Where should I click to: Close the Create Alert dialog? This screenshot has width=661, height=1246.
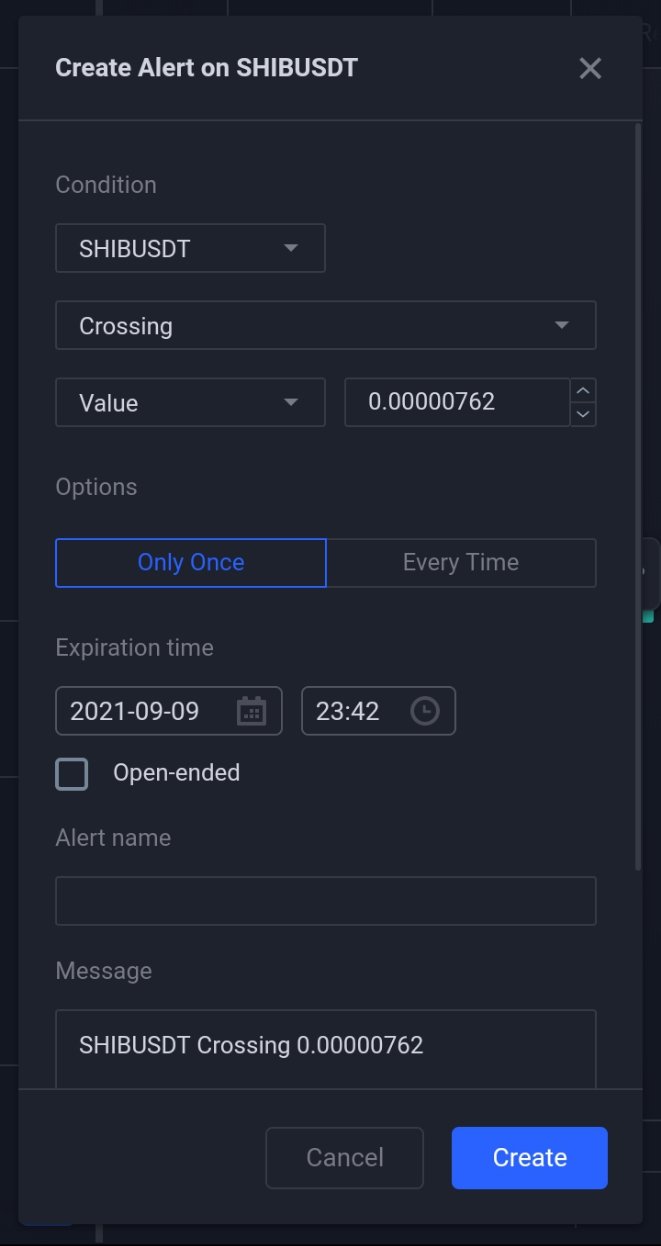[590, 68]
